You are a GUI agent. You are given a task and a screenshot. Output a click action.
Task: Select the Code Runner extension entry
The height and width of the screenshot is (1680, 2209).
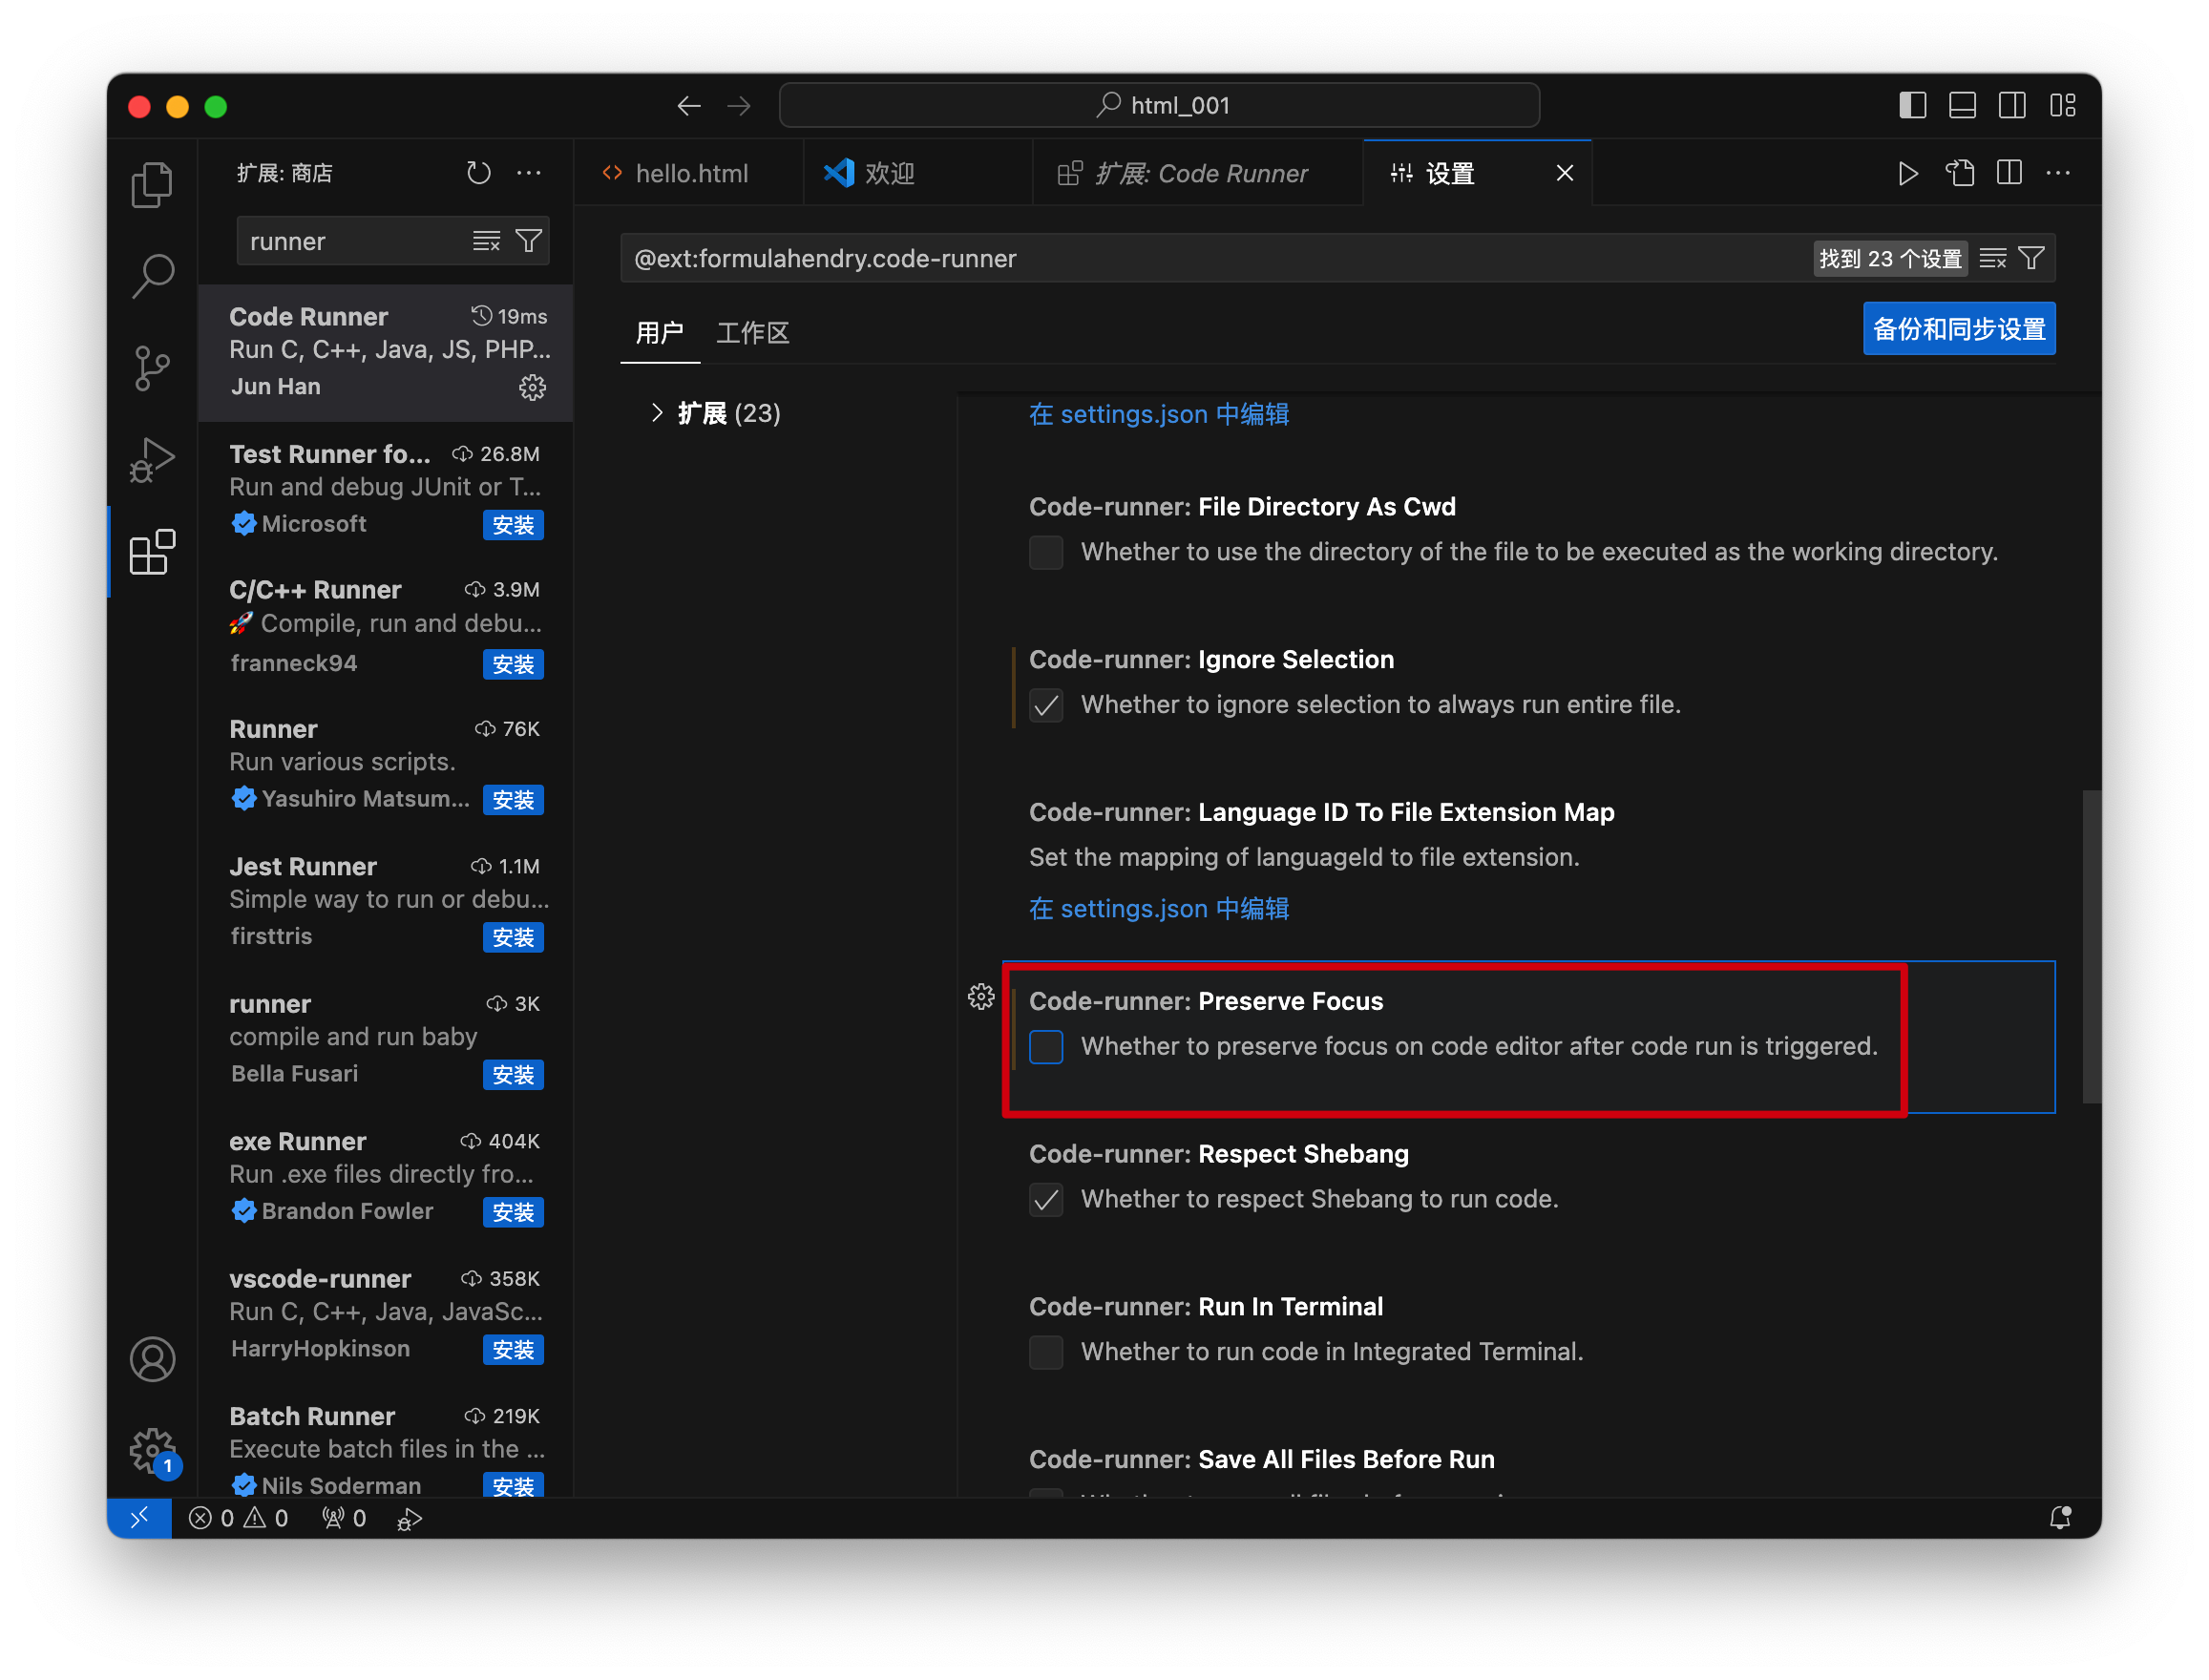386,352
